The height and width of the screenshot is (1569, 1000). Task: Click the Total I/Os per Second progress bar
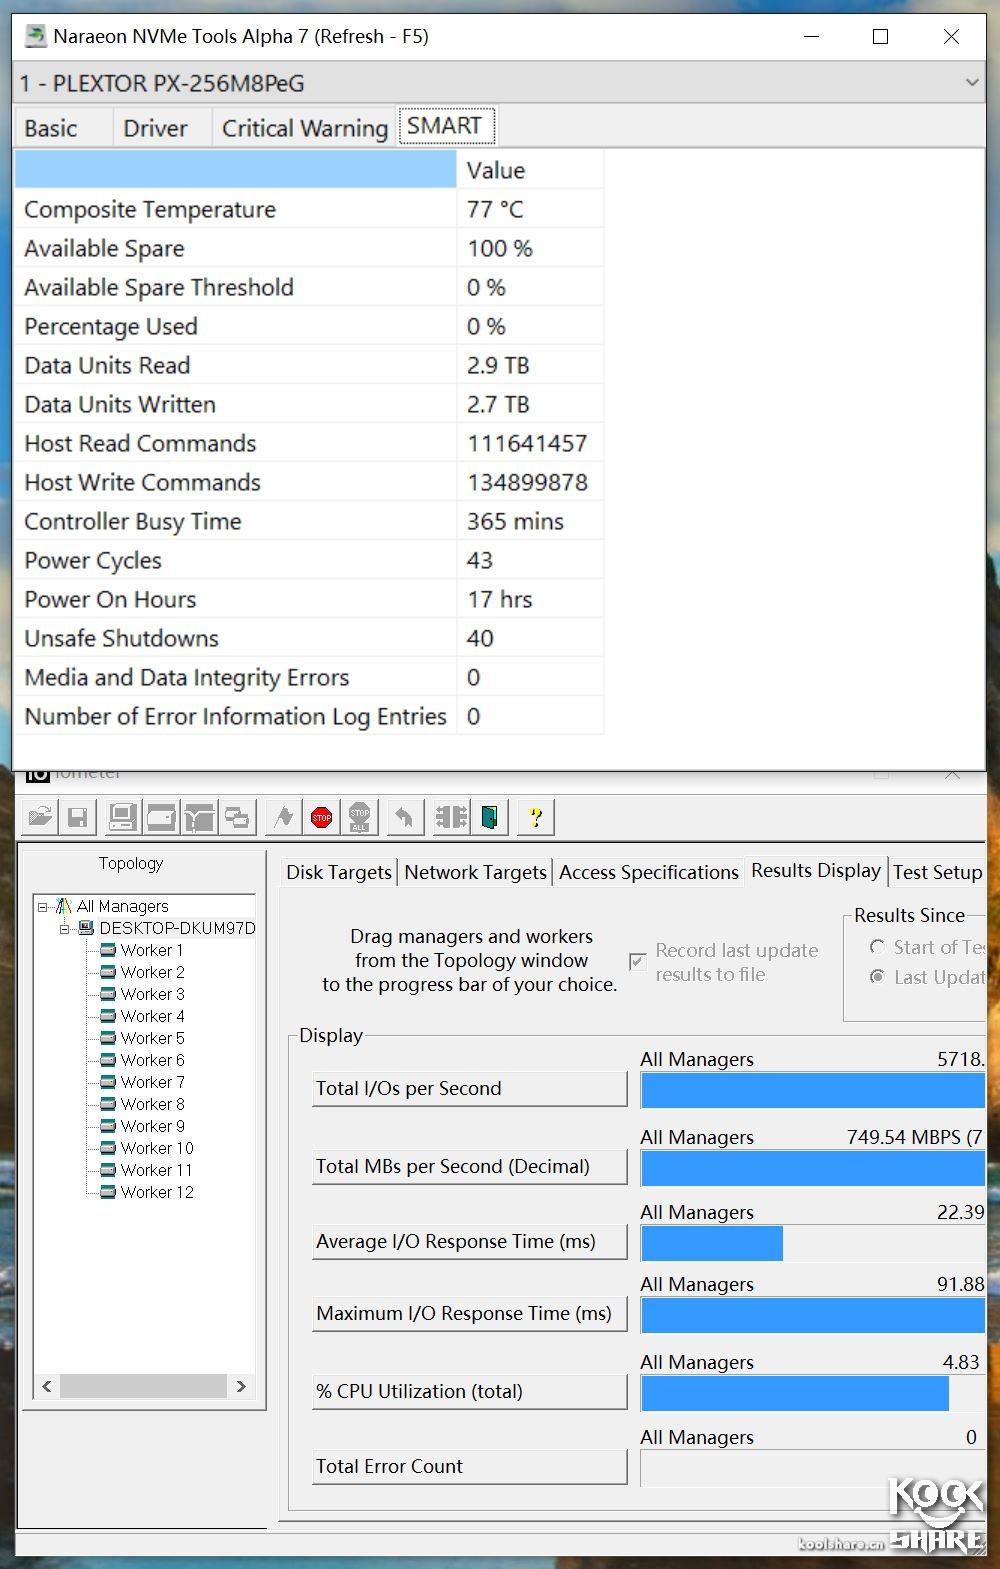click(812, 1090)
